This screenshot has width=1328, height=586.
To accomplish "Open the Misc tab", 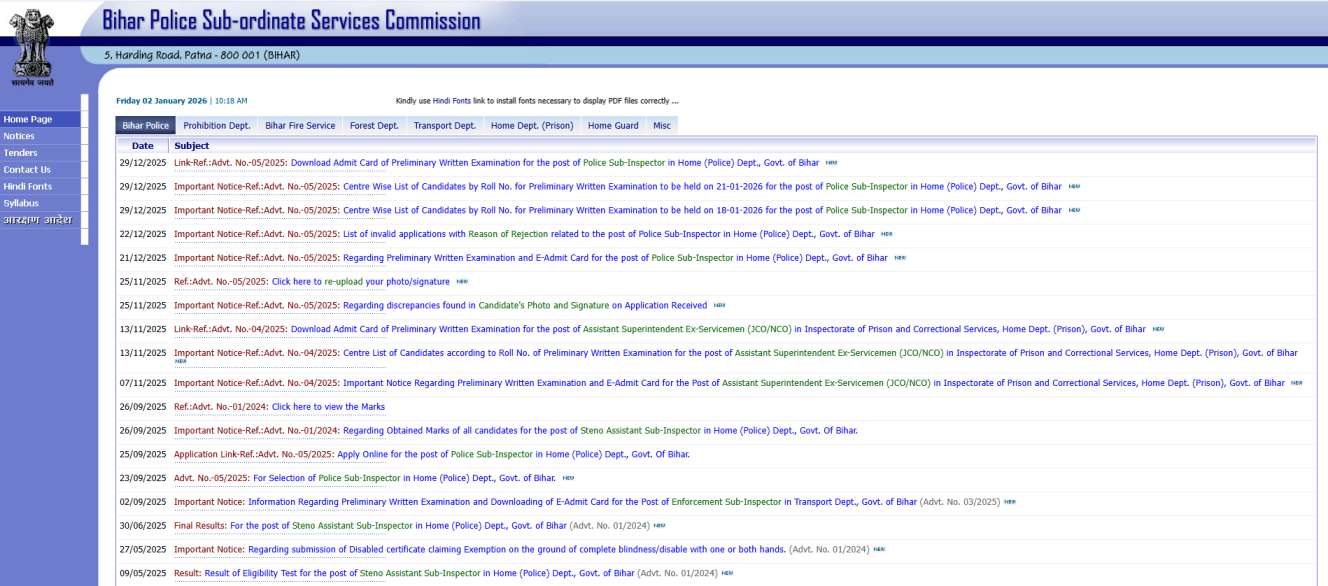I will pos(662,126).
